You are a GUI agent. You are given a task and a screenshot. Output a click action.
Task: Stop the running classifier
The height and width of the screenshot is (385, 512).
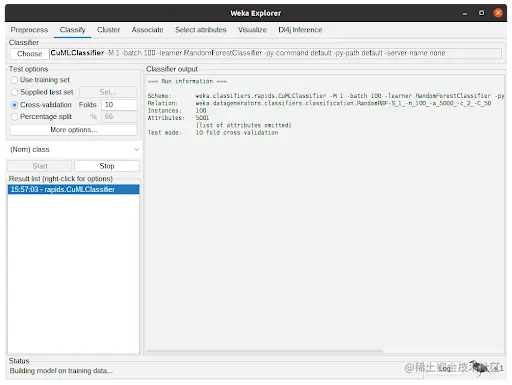tap(107, 166)
